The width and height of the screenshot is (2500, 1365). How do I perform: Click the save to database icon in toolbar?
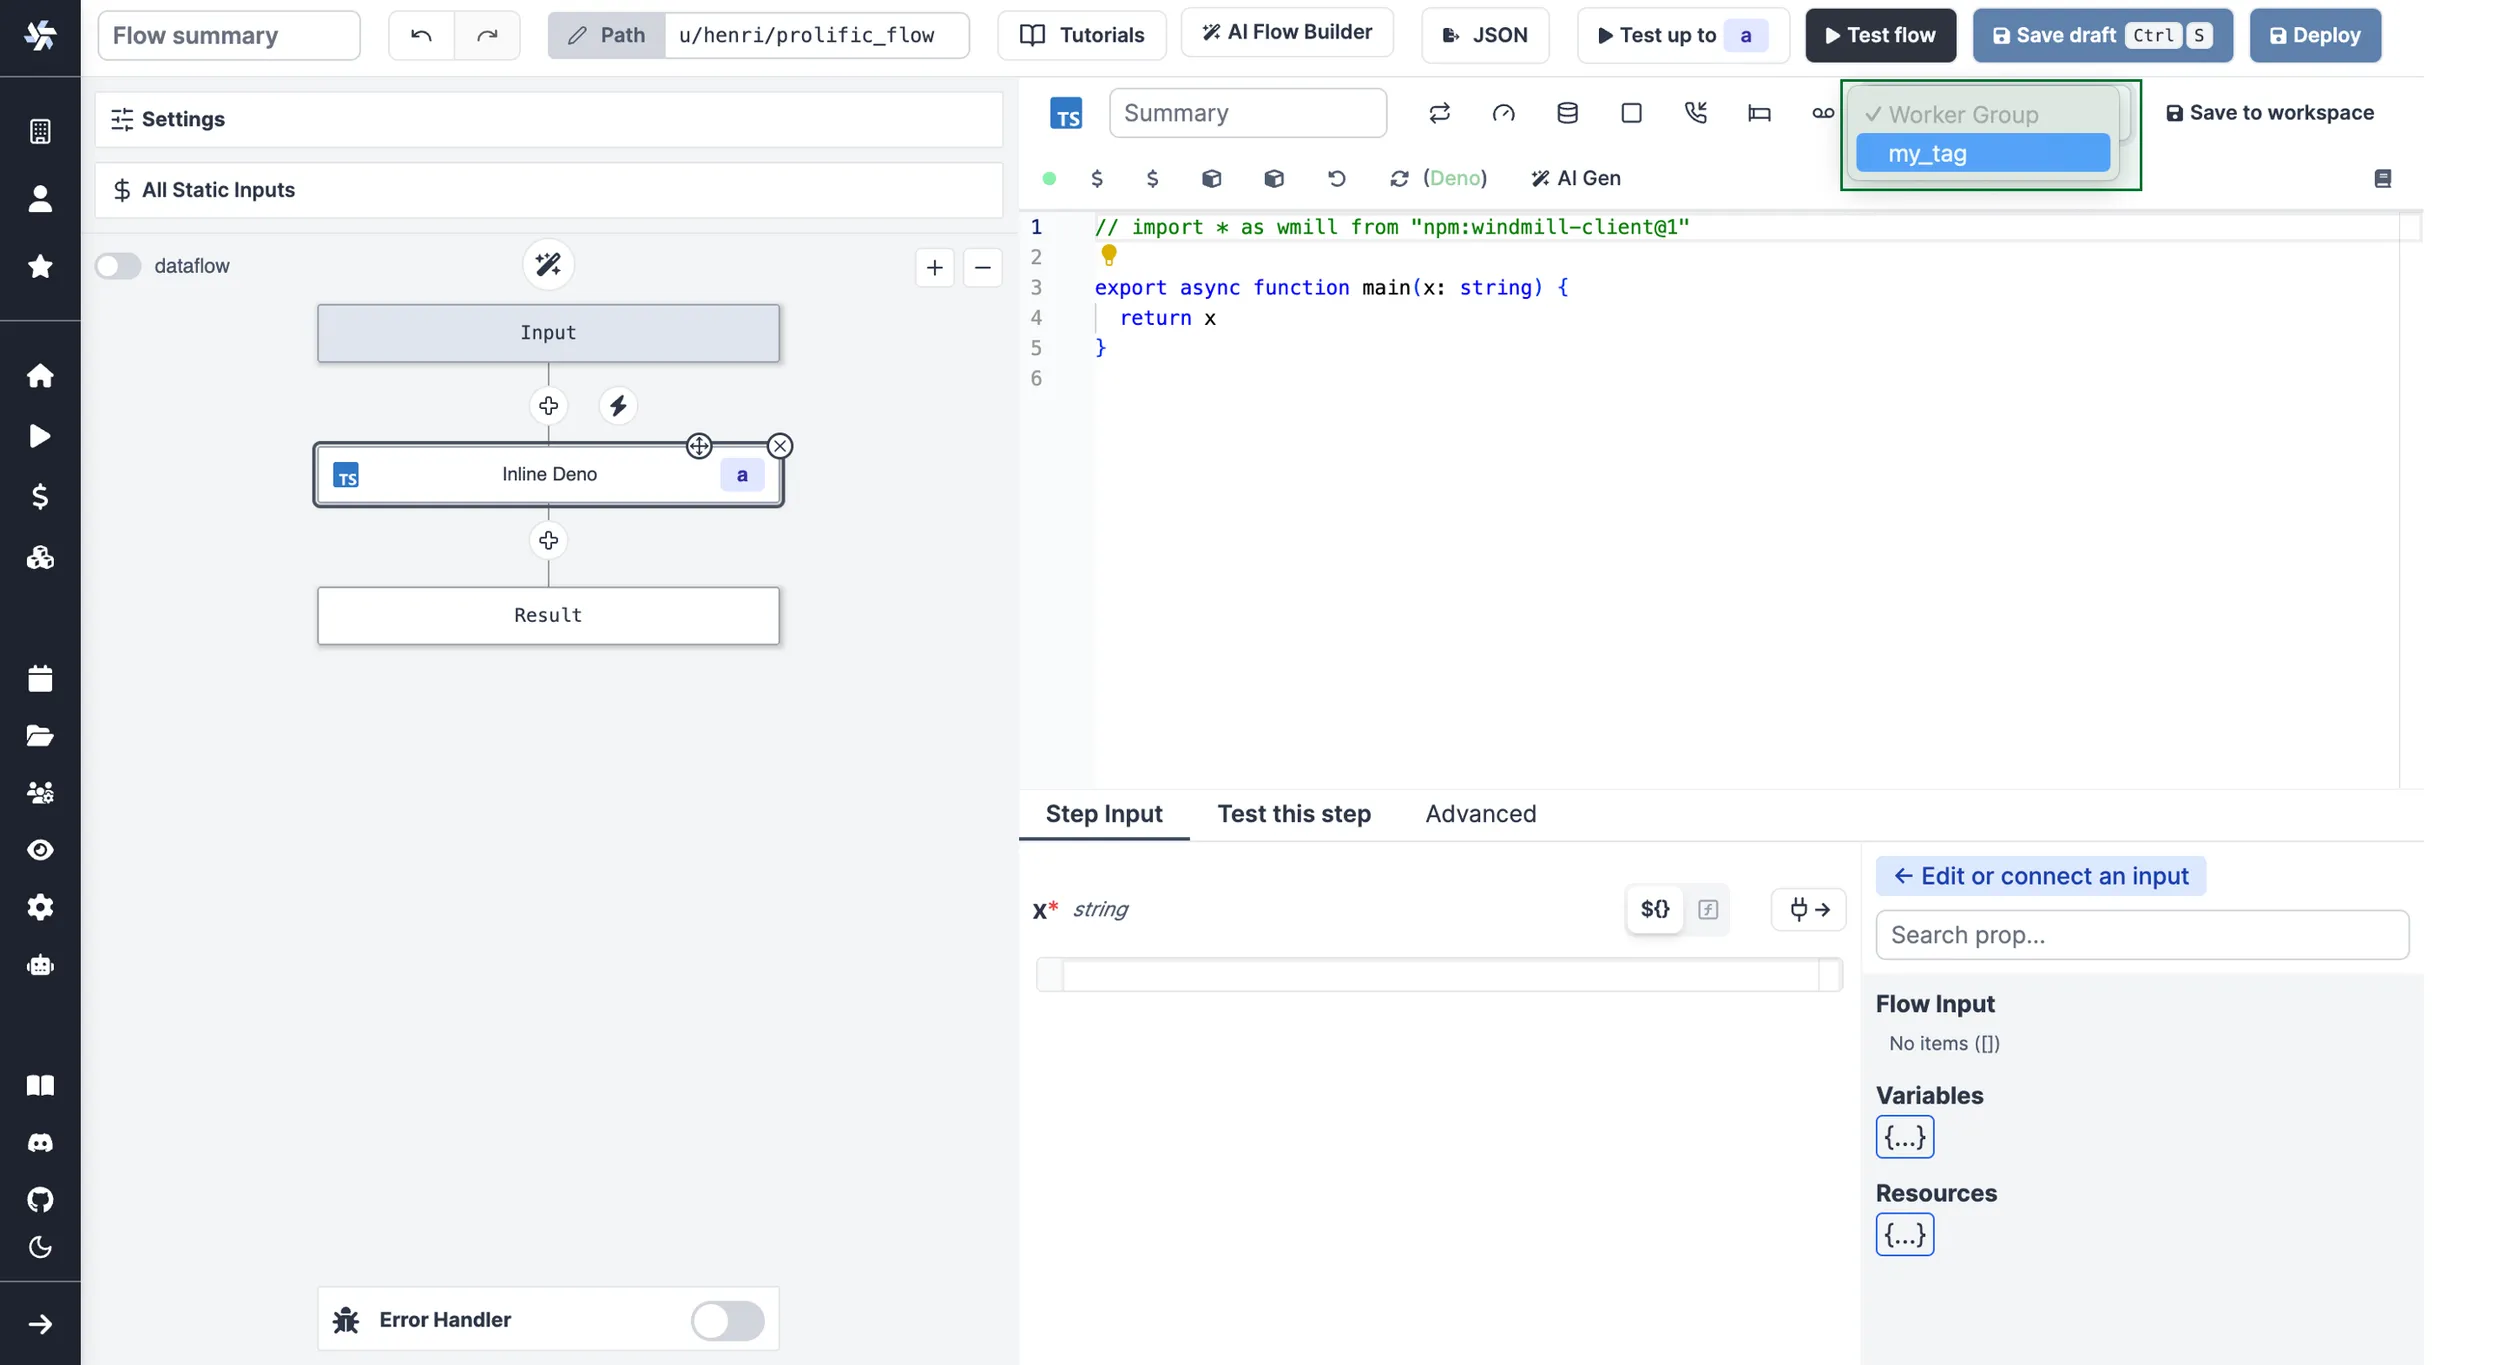click(x=1566, y=113)
